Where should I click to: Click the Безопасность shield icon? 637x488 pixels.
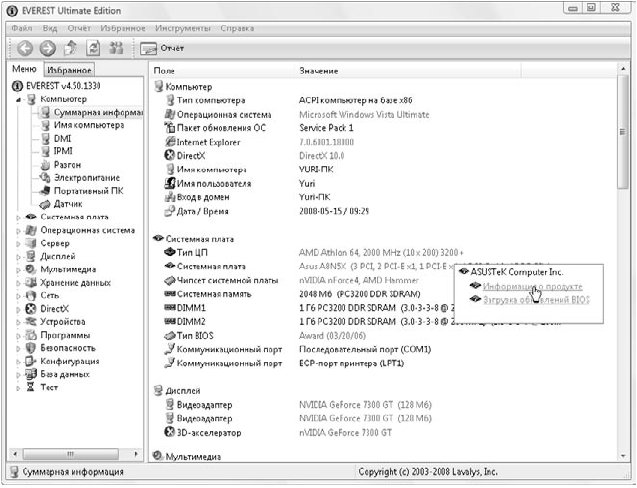tap(31, 348)
